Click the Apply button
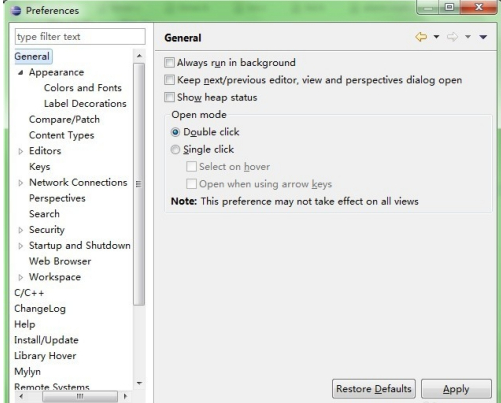Image resolution: width=501 pixels, height=403 pixels. coord(456,389)
